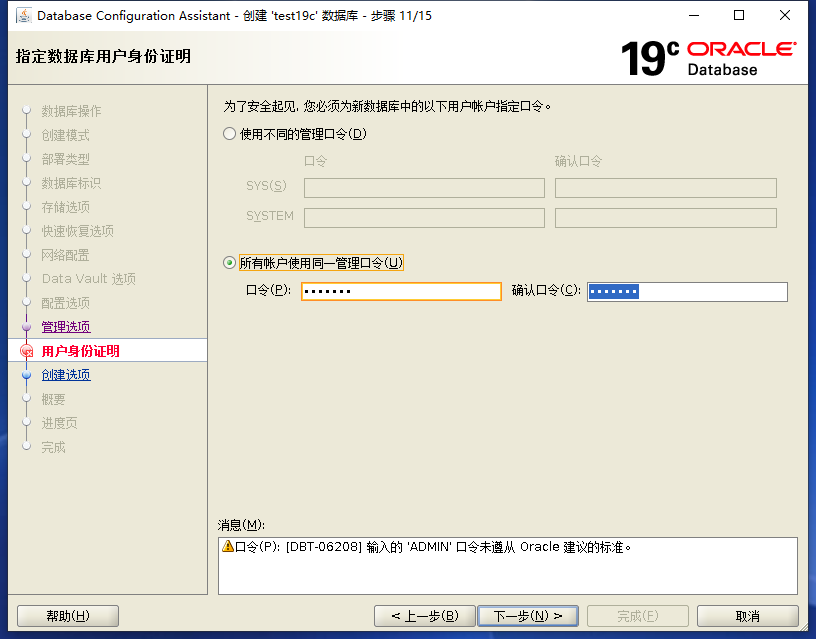Click the SYSTEM account label
This screenshot has width=816, height=639.
point(270,216)
